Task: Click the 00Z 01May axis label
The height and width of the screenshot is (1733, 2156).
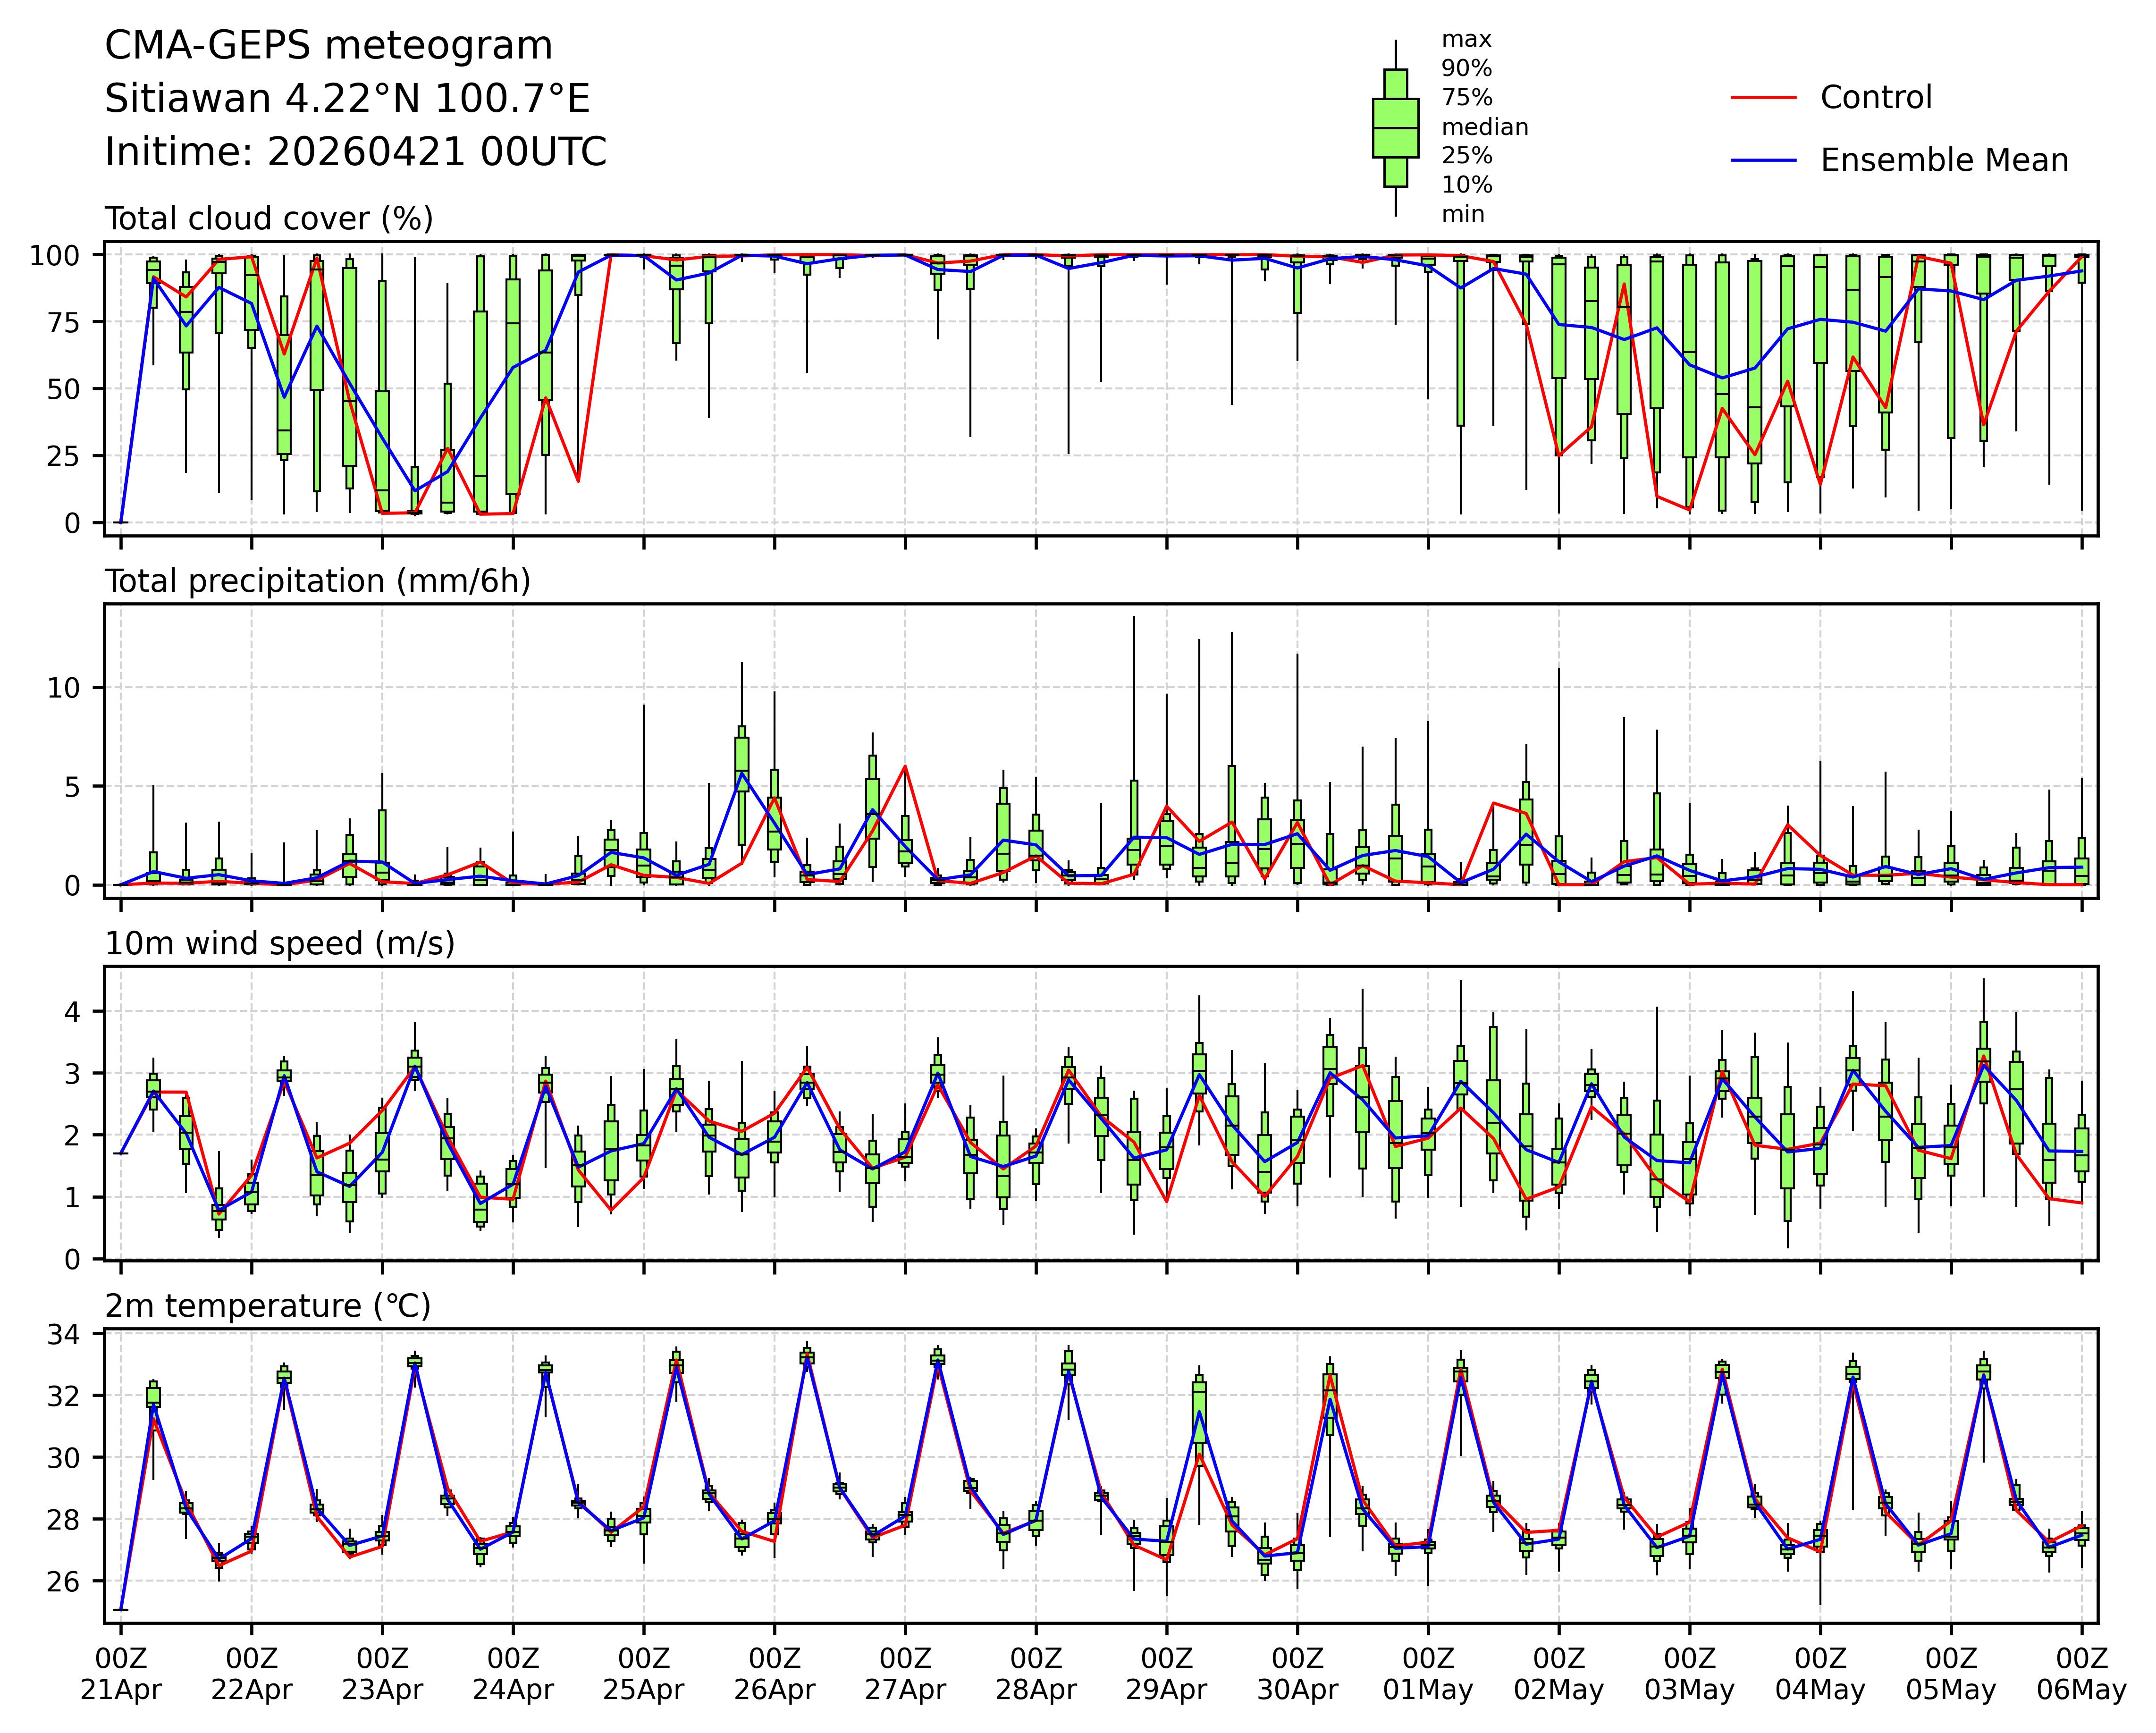Action: [x=1428, y=1674]
